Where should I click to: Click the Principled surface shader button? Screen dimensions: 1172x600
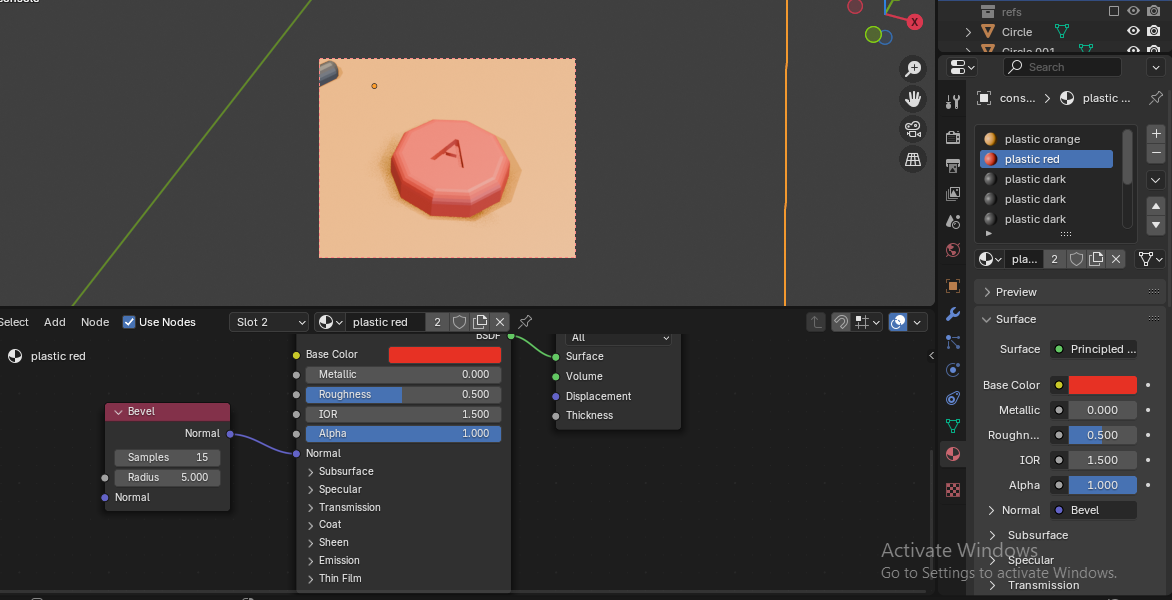click(x=1094, y=349)
